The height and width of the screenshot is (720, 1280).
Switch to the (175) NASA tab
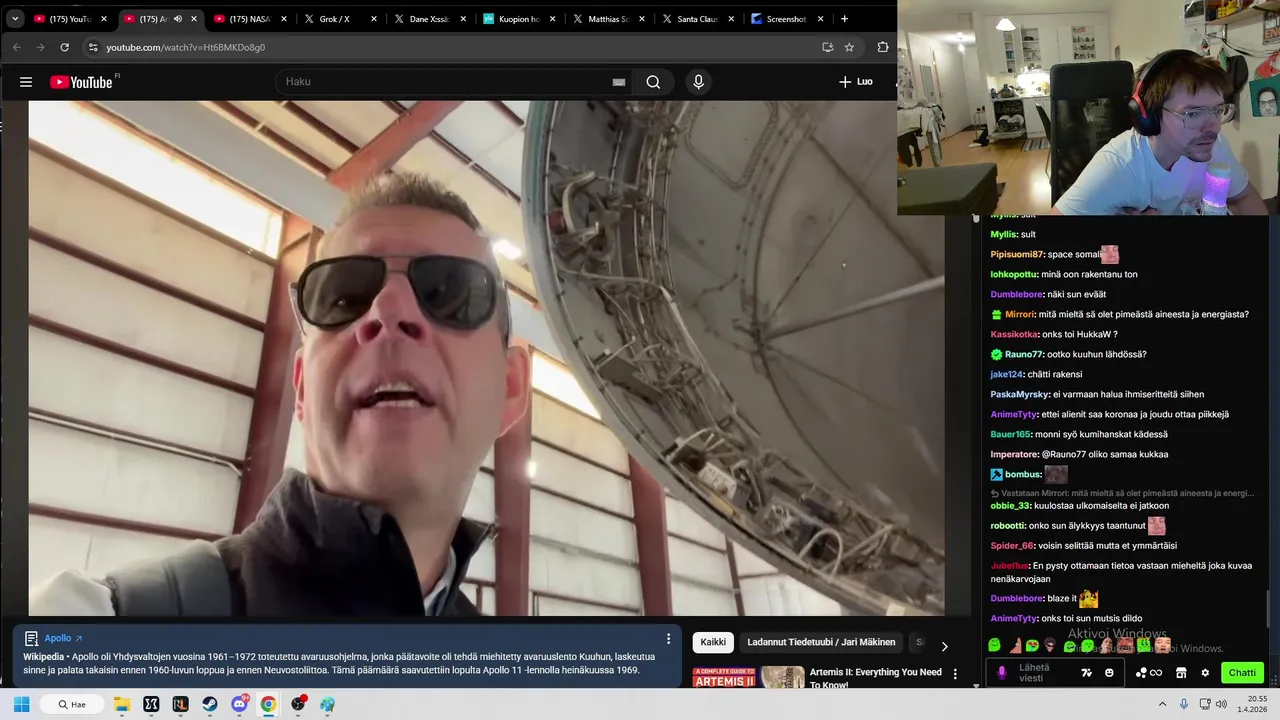250,19
